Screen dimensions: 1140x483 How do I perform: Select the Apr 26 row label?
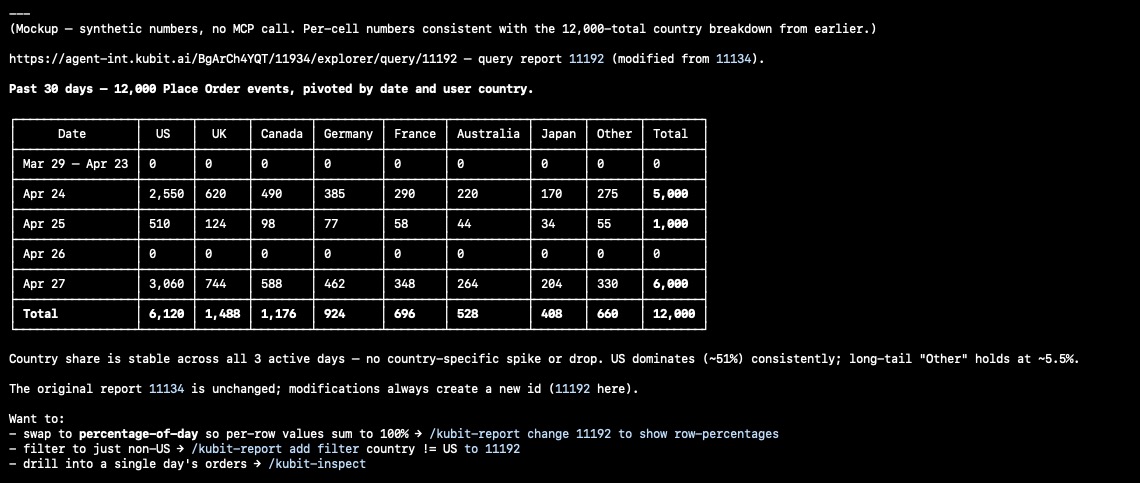click(44, 254)
